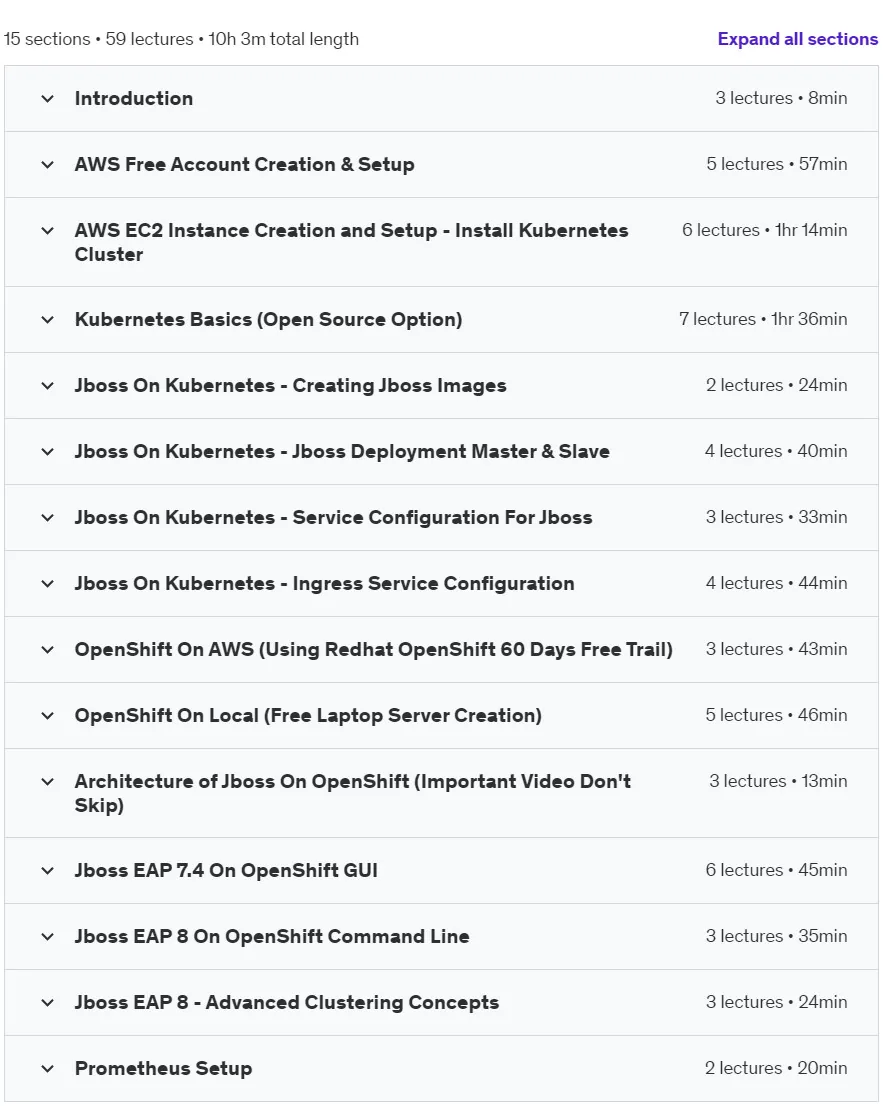
Task: Click chevron beside Ingress Service Configuration
Action: 47,584
